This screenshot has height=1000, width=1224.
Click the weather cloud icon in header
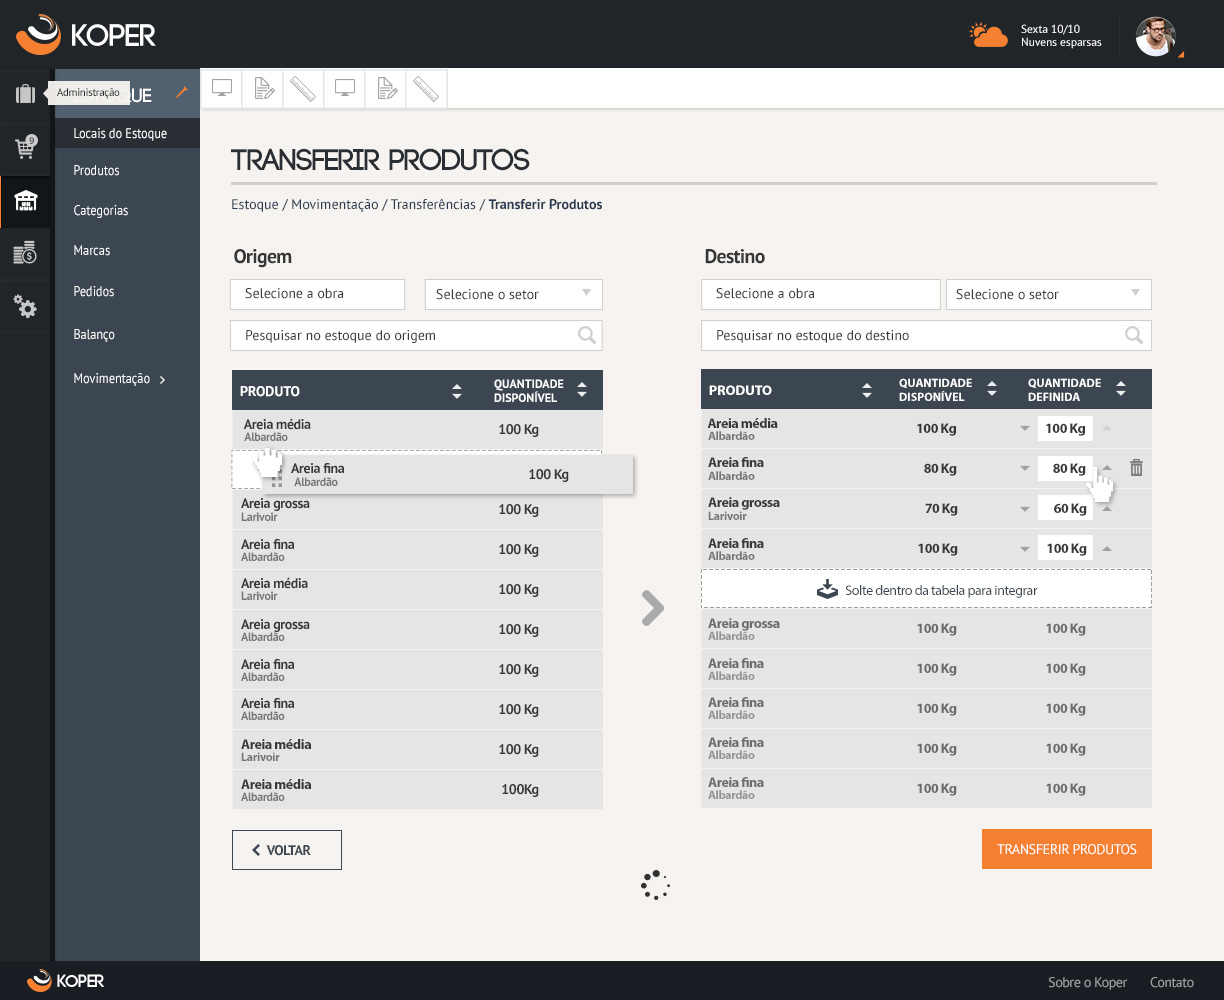(988, 36)
